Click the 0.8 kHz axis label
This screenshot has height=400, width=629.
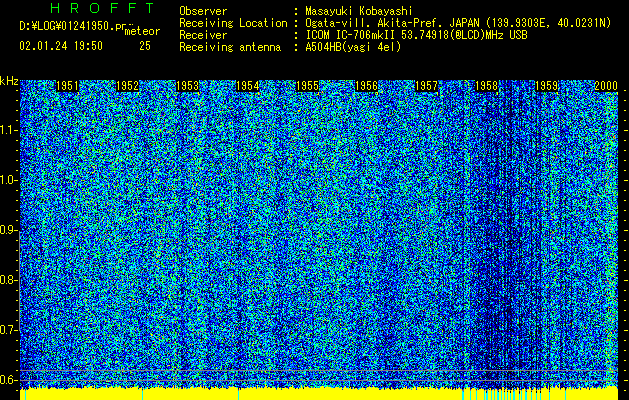click(9, 280)
